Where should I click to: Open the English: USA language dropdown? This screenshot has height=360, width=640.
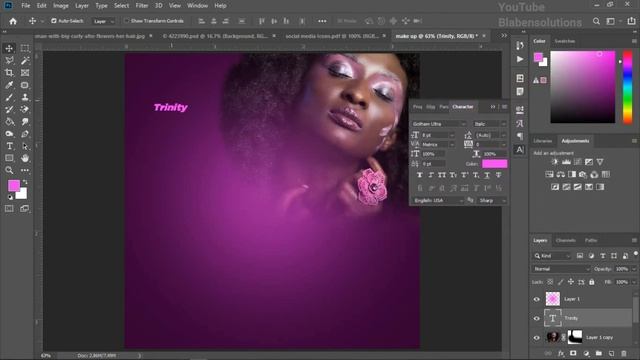pos(438,200)
